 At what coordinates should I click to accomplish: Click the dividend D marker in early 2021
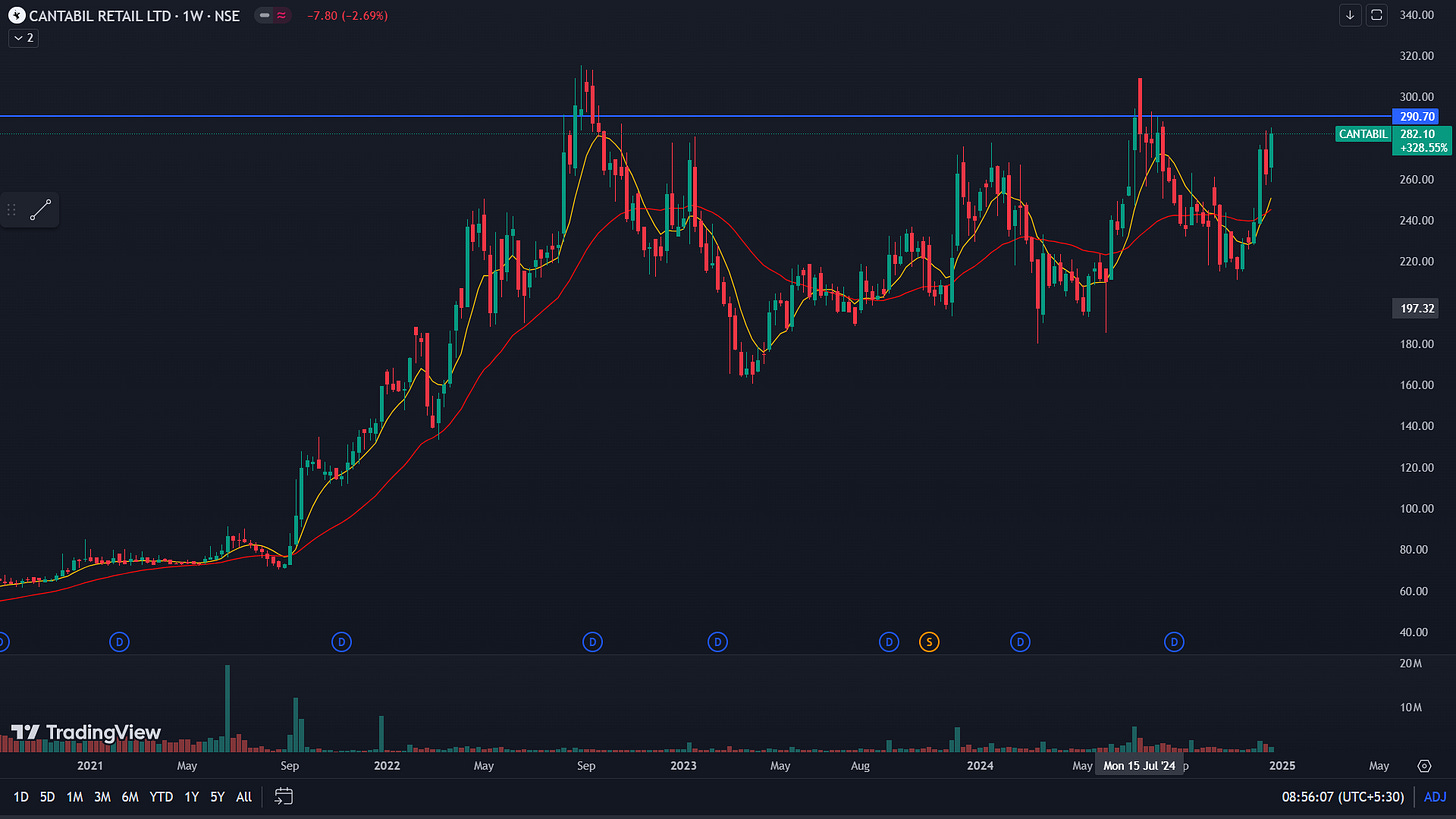pos(120,641)
